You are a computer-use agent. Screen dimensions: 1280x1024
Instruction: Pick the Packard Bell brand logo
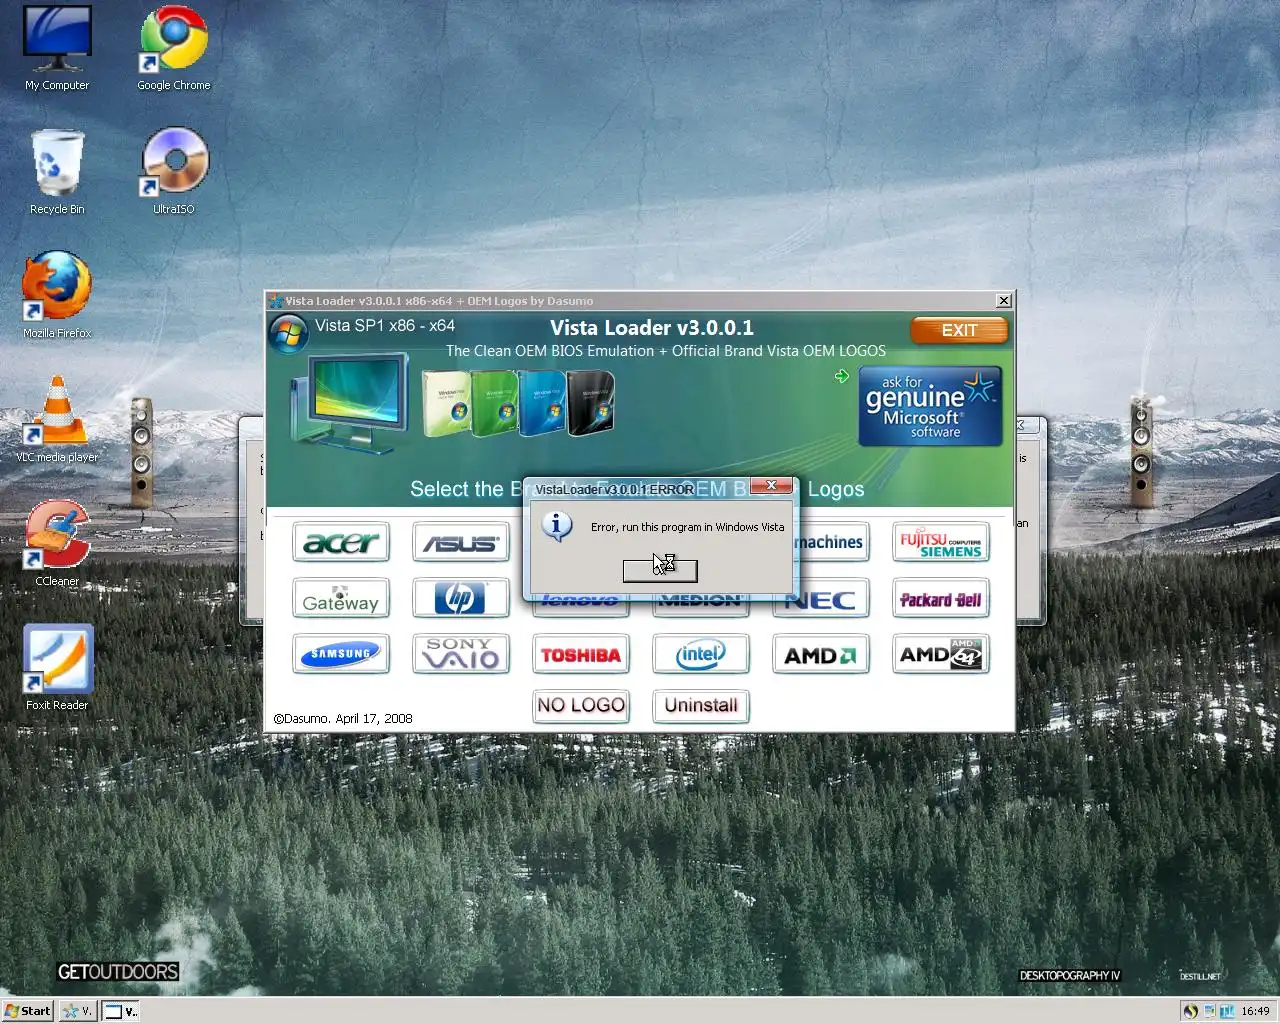[x=941, y=598]
